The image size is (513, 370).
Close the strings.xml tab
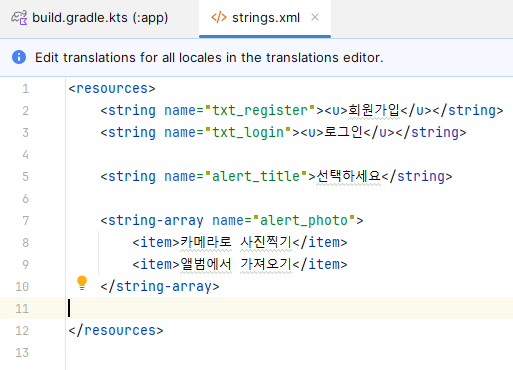tap(315, 17)
